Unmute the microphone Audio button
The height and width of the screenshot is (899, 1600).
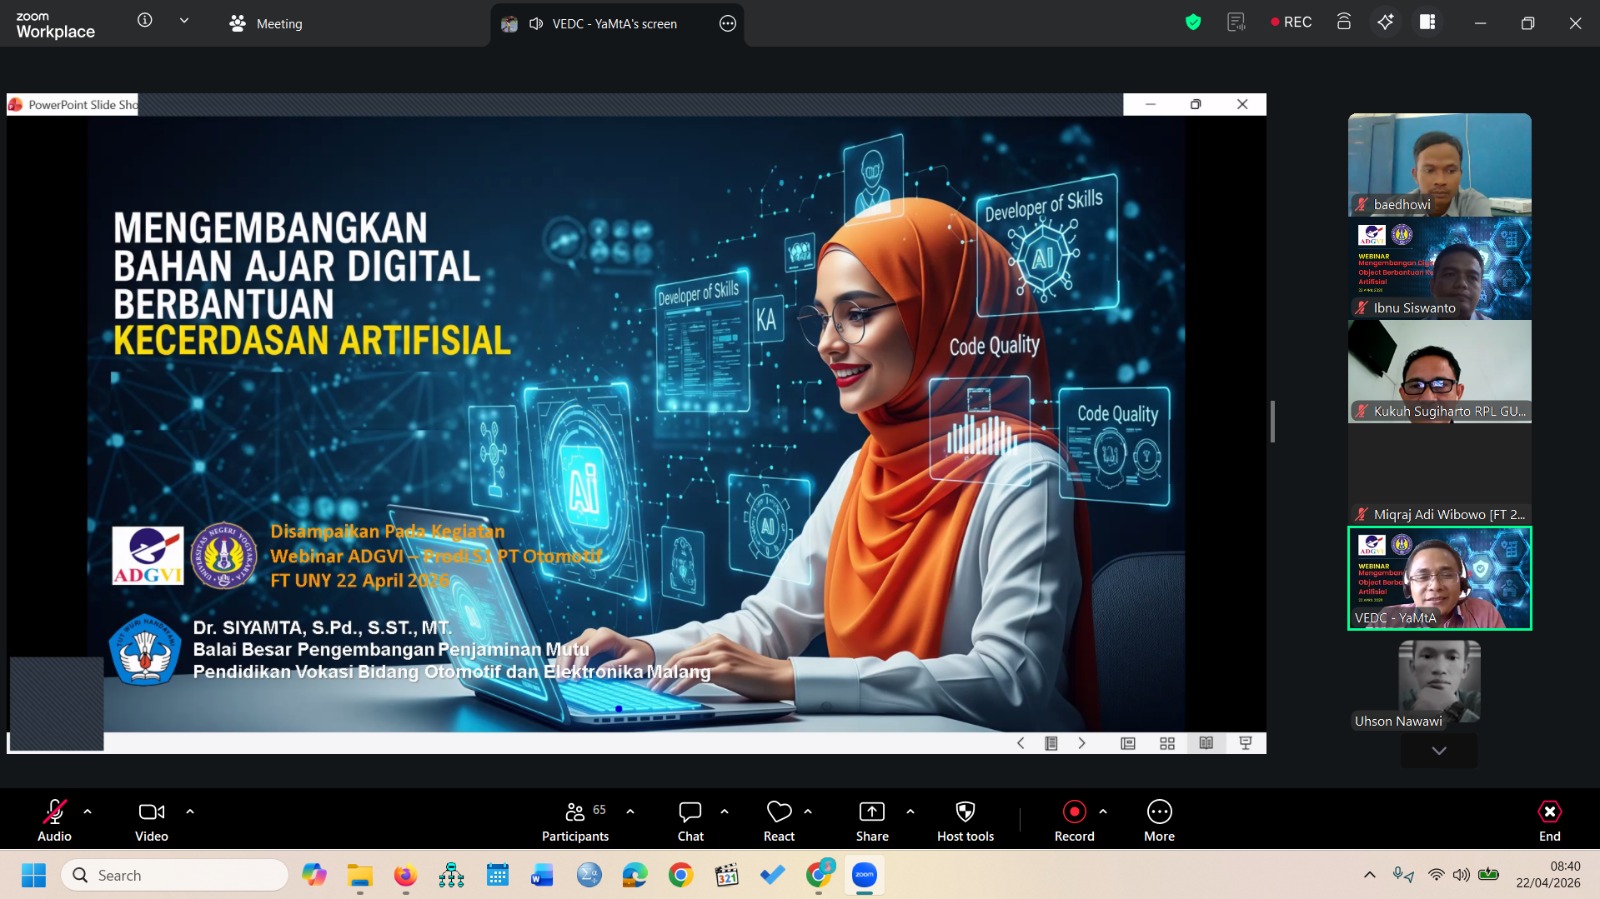[54, 820]
